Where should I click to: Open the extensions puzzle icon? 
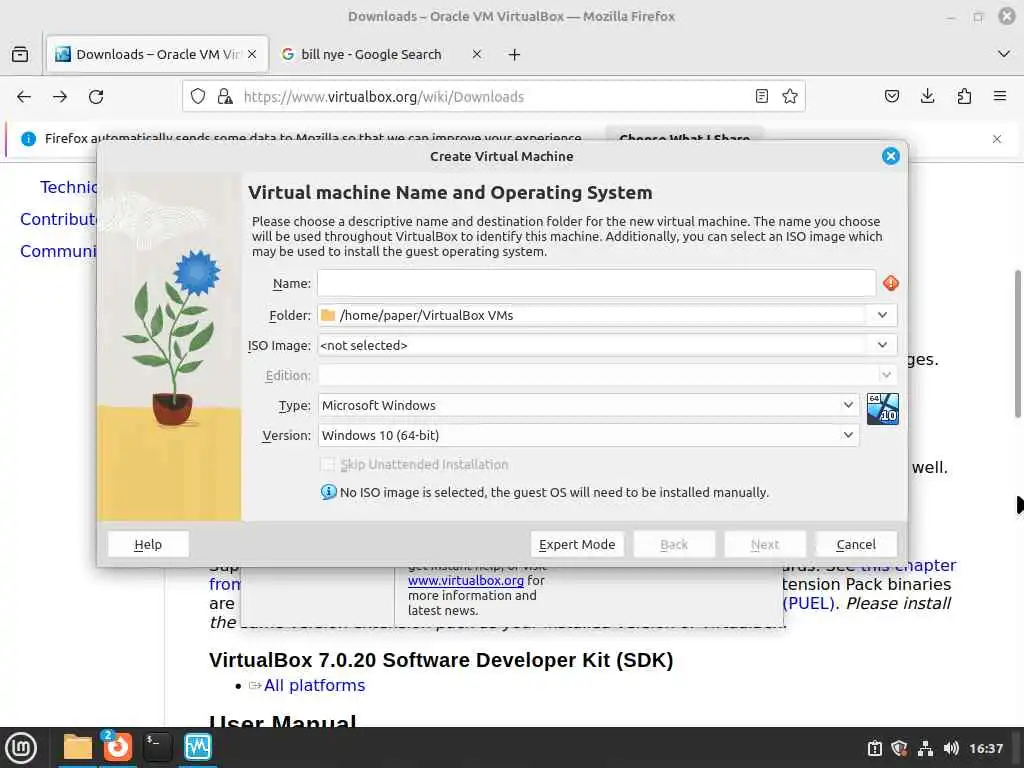pos(964,97)
